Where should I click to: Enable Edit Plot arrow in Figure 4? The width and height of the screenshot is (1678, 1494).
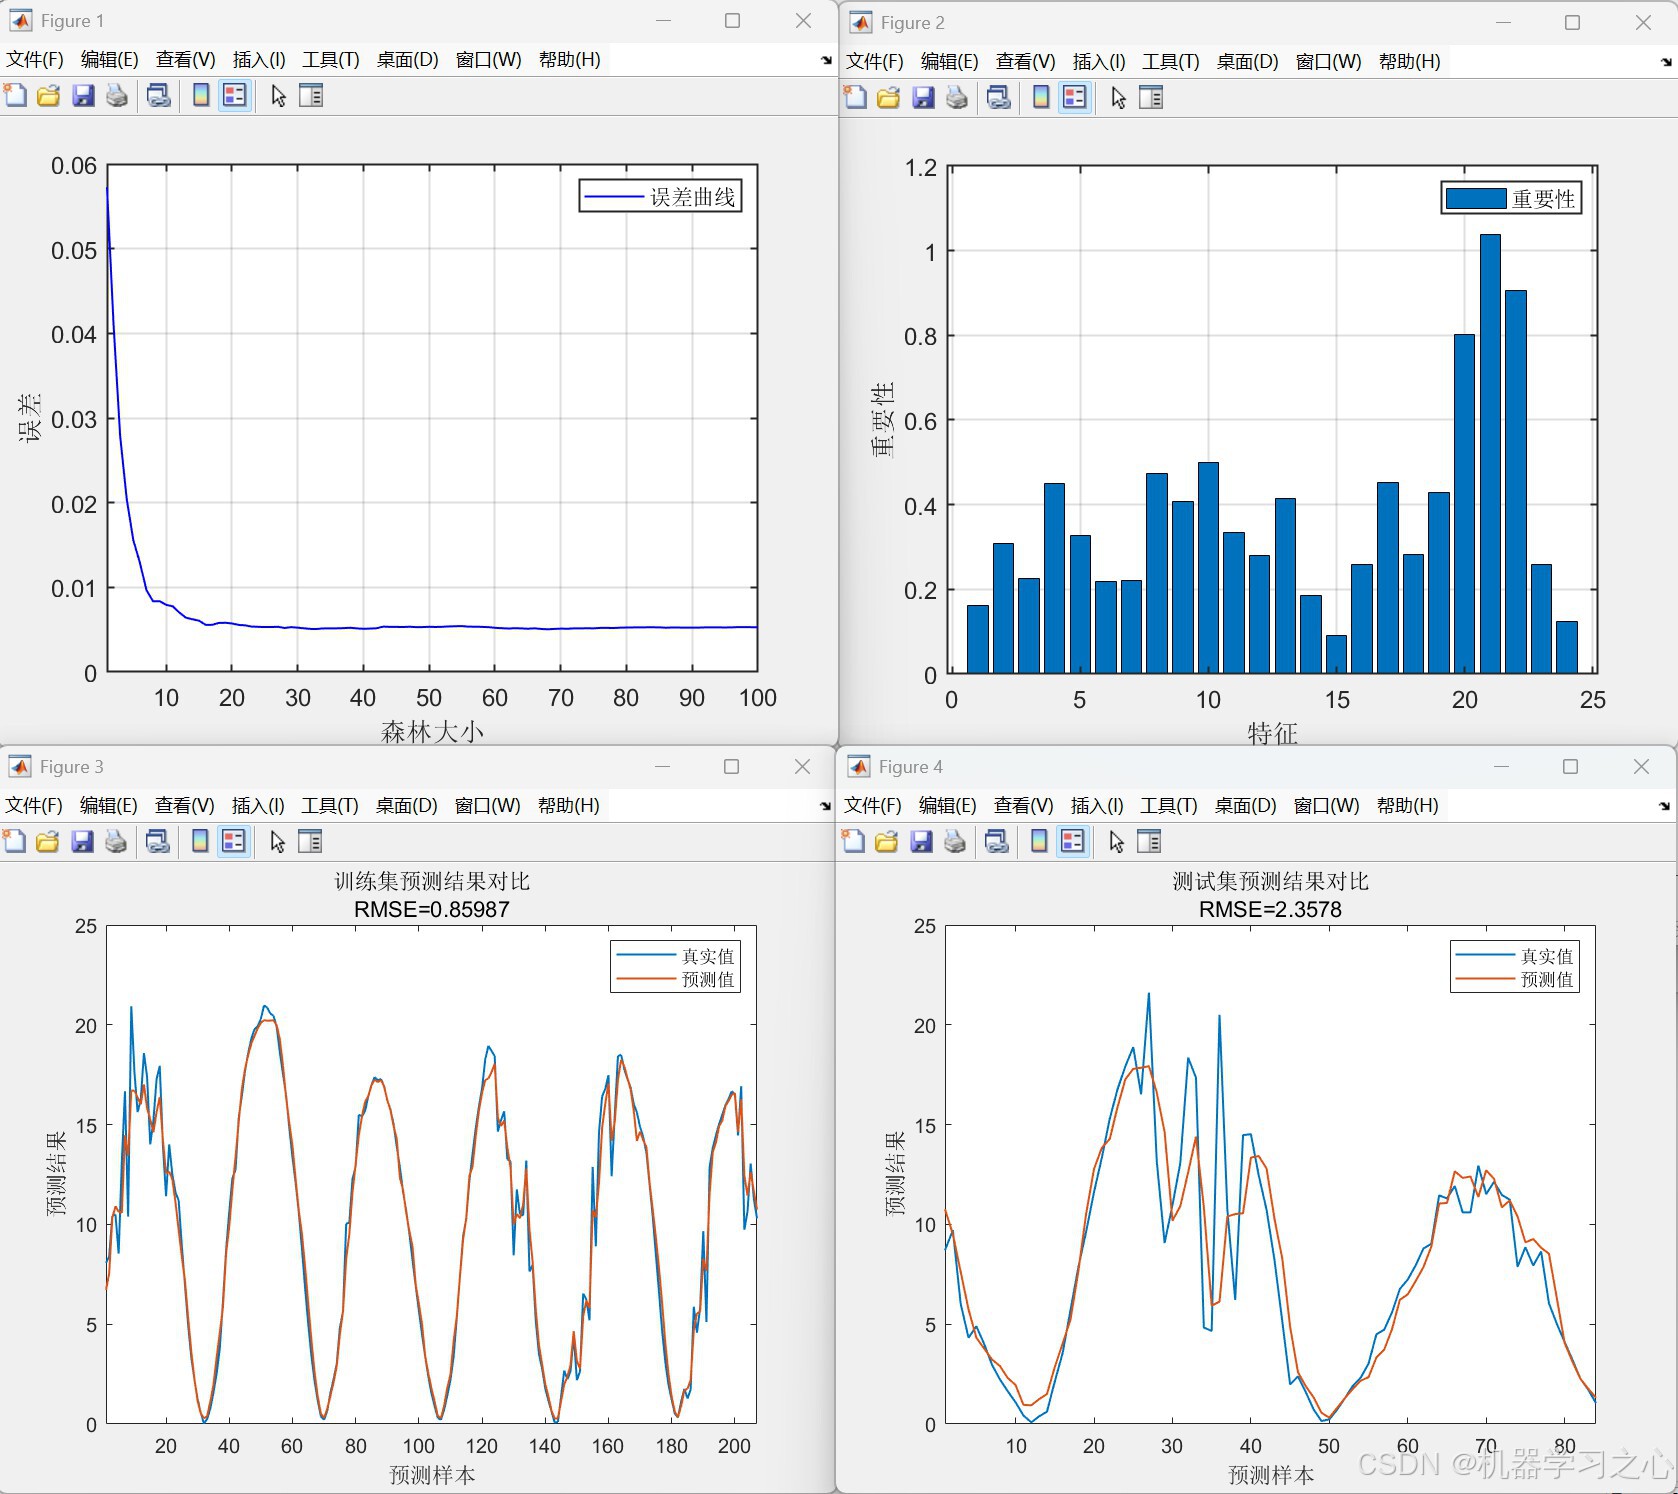1116,842
